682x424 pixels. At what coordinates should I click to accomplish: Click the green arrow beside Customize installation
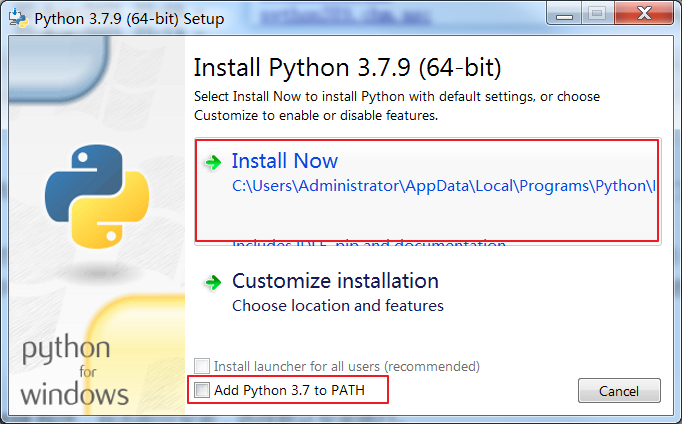(212, 282)
